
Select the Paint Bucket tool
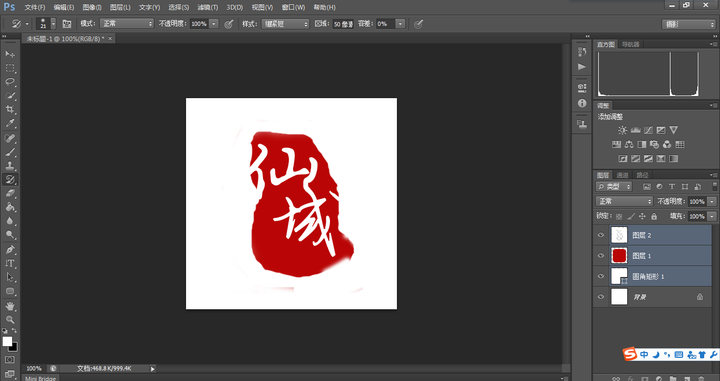(x=10, y=207)
